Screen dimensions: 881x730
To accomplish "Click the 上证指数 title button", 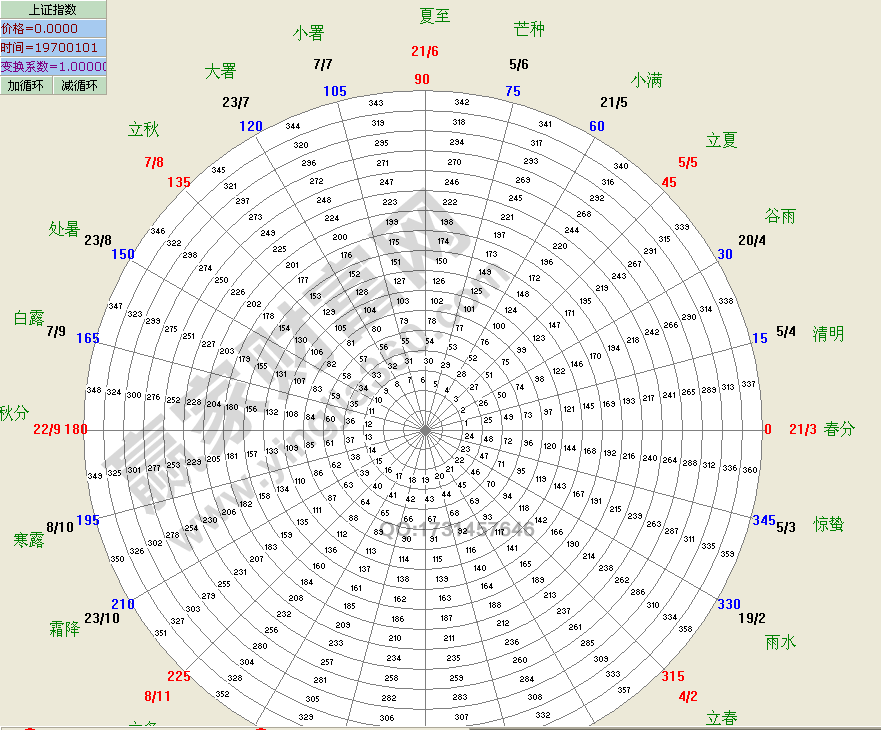I will 53,9.
